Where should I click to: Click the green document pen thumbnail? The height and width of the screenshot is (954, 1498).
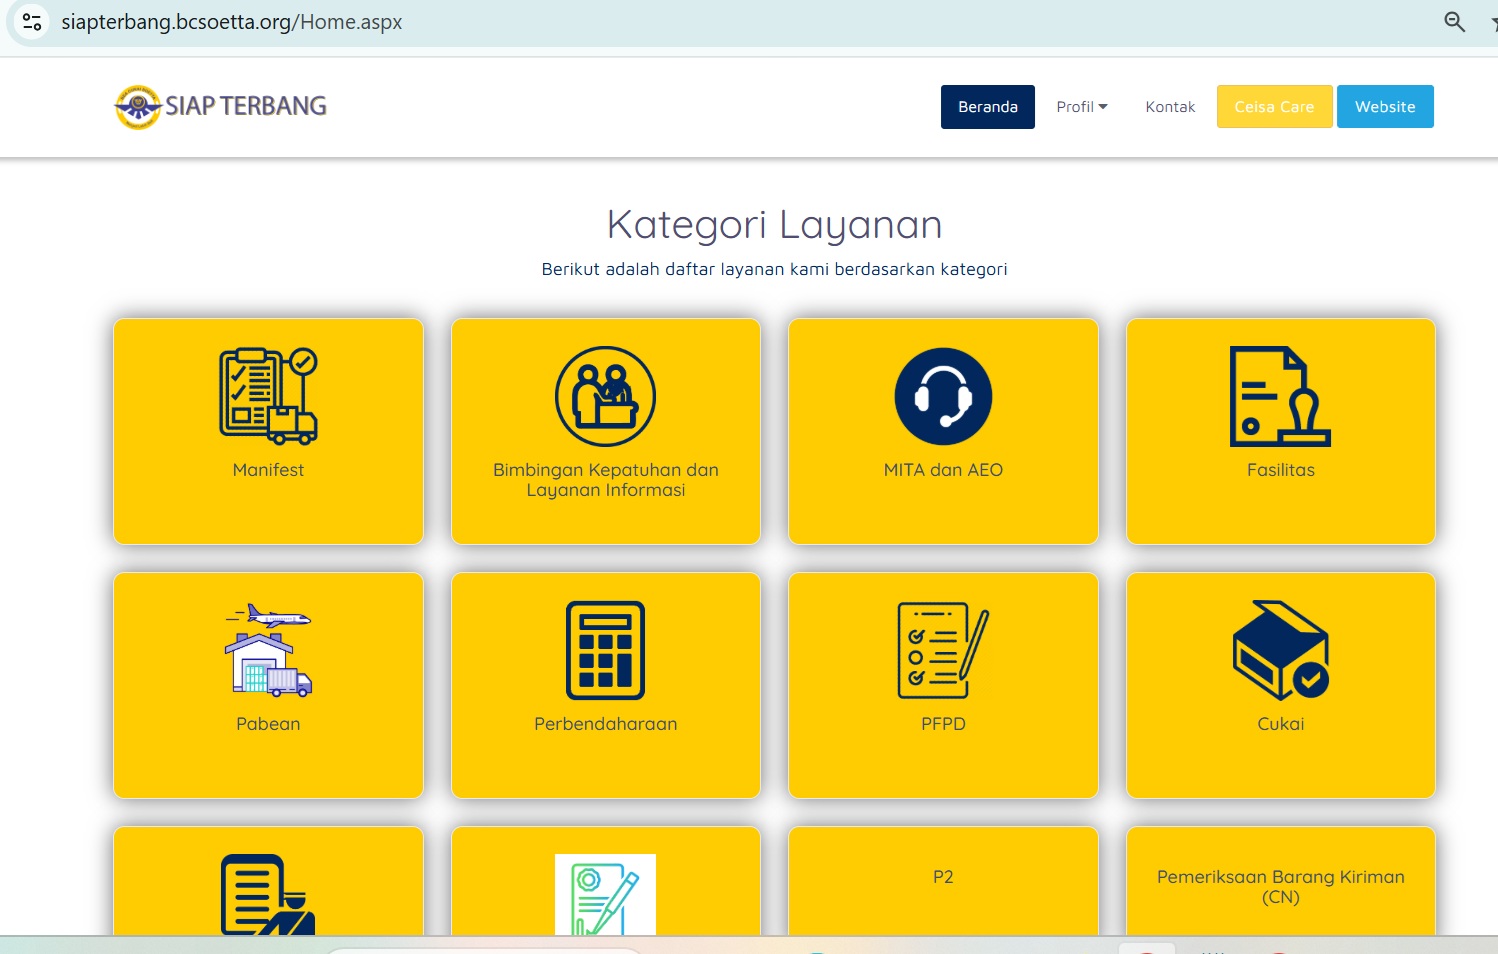click(605, 894)
